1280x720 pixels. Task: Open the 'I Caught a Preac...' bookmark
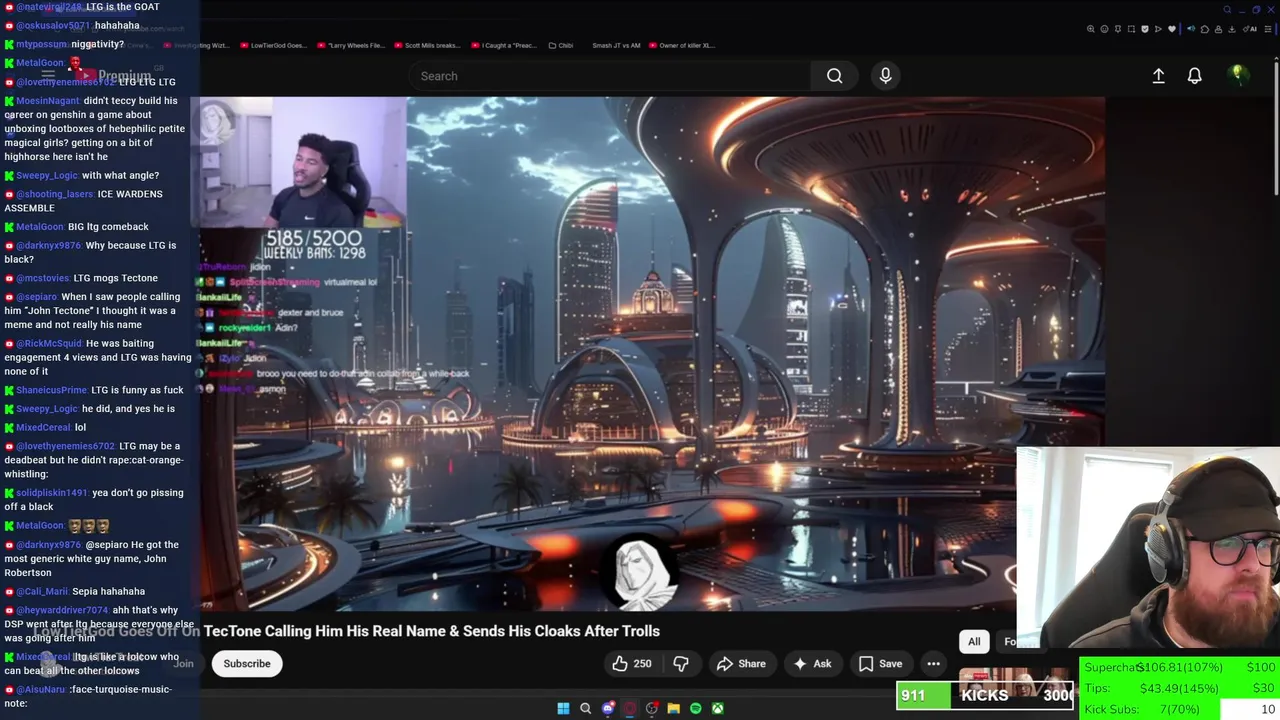[x=503, y=45]
